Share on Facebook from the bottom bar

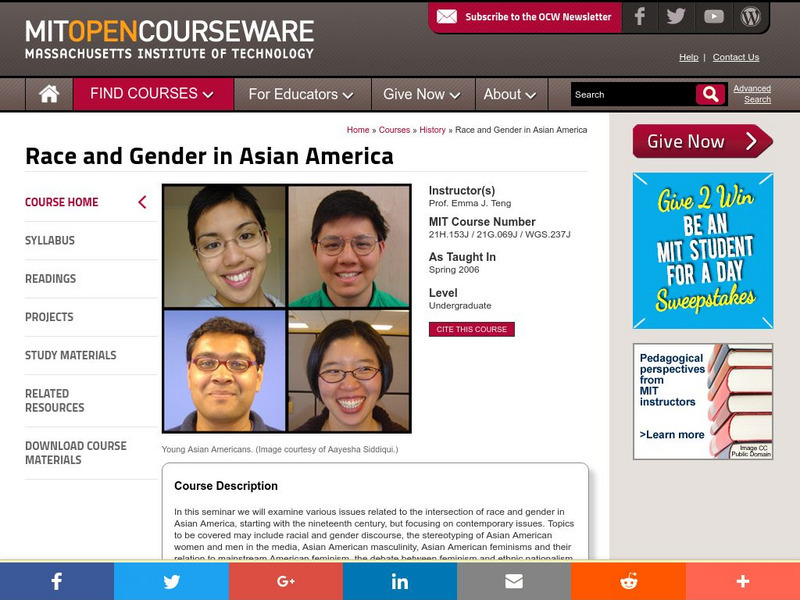[57, 581]
